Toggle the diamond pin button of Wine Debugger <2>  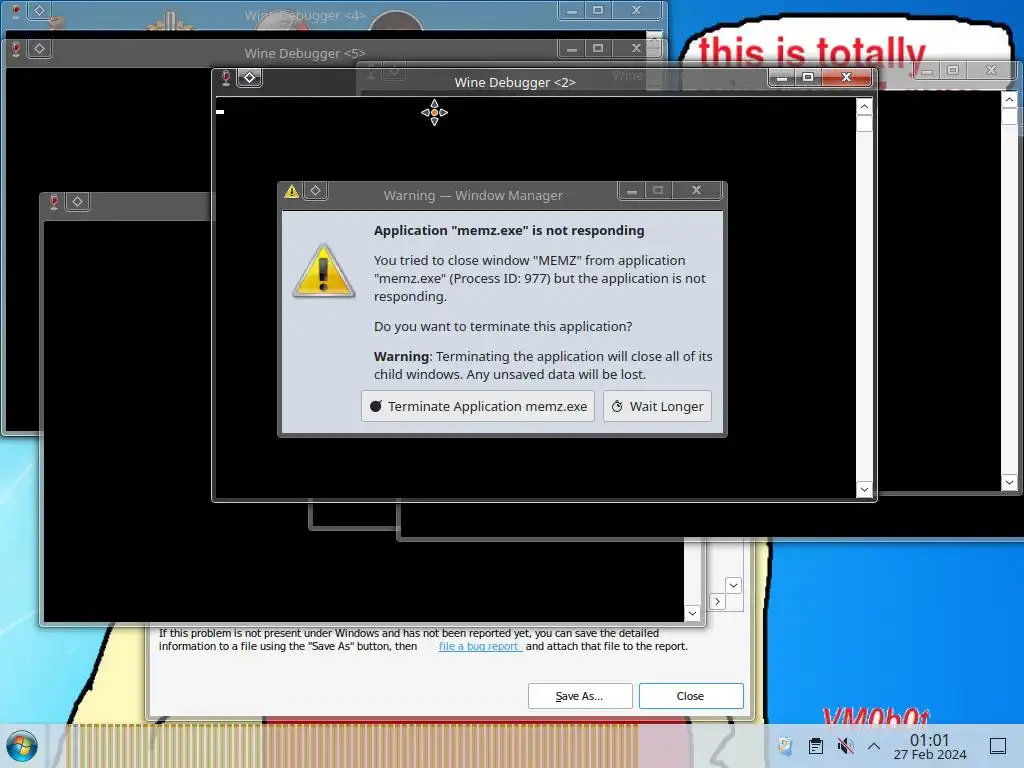249,78
